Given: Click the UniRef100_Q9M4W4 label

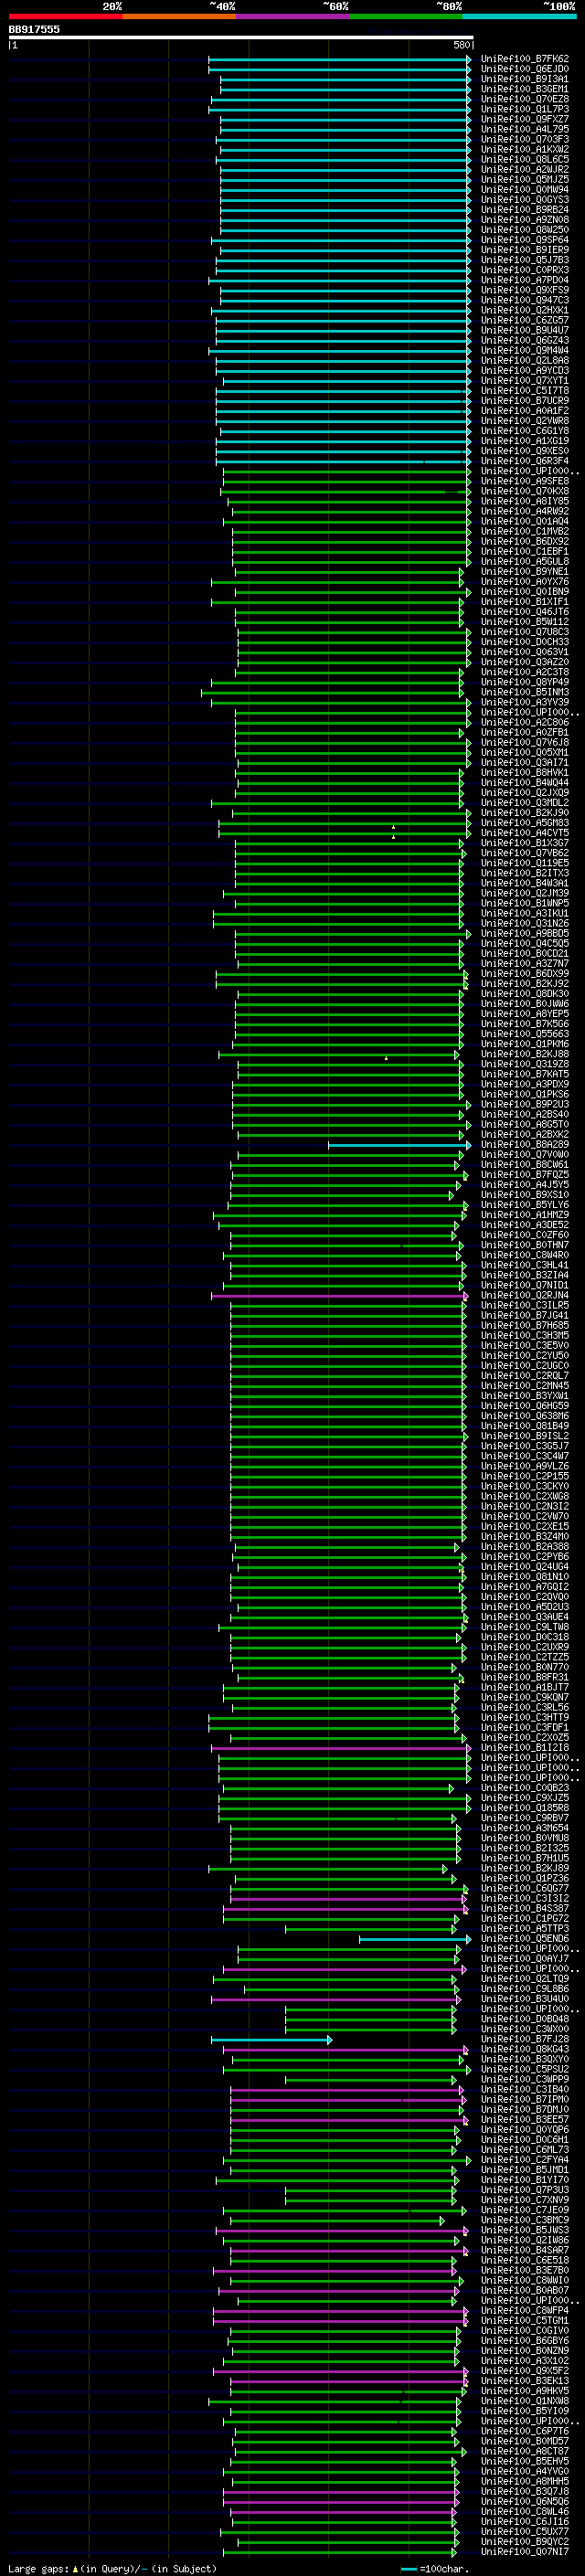Looking at the screenshot, I should coord(525,351).
